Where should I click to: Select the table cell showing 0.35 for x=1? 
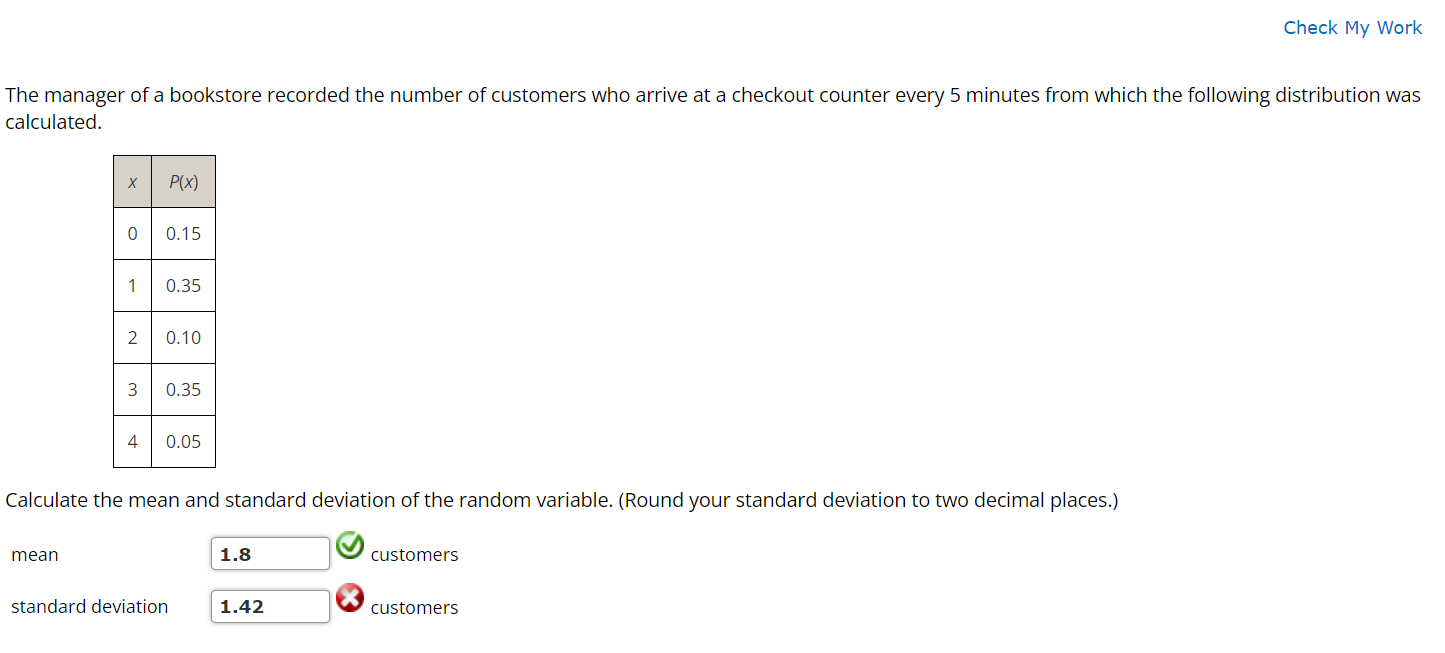click(x=183, y=285)
